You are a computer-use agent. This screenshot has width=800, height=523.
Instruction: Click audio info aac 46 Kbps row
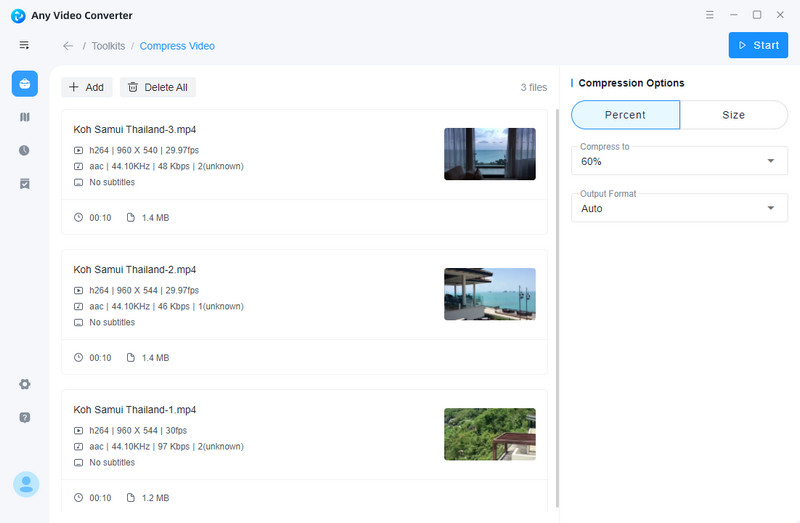159,307
